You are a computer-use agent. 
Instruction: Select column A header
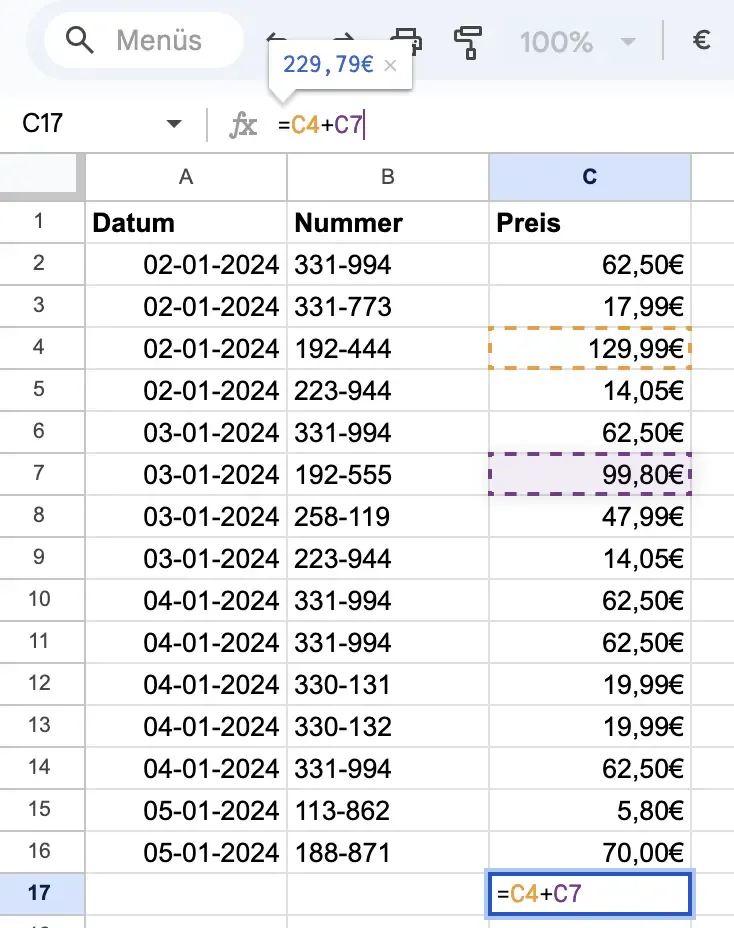click(x=186, y=177)
